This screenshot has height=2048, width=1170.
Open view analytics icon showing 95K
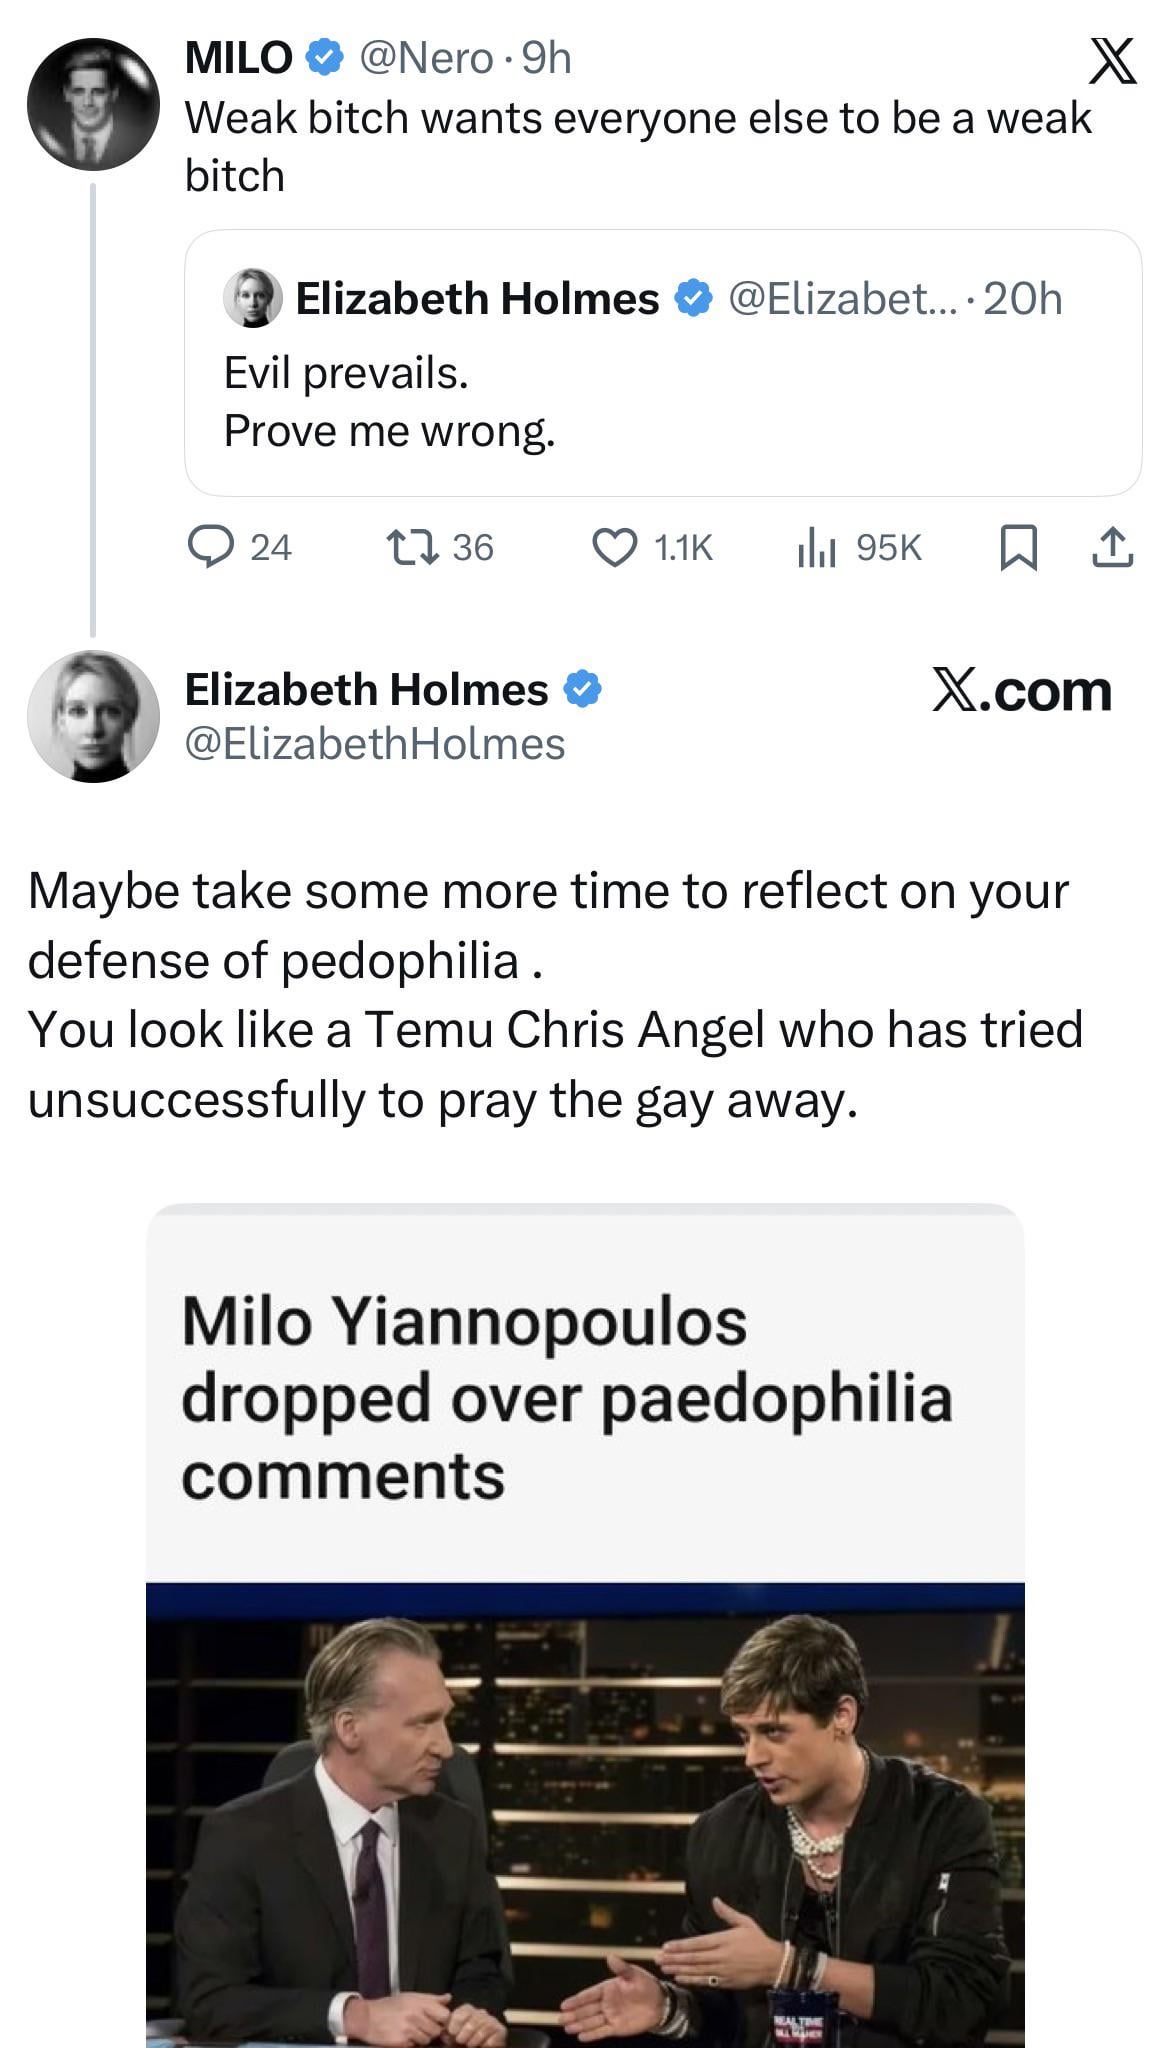817,548
